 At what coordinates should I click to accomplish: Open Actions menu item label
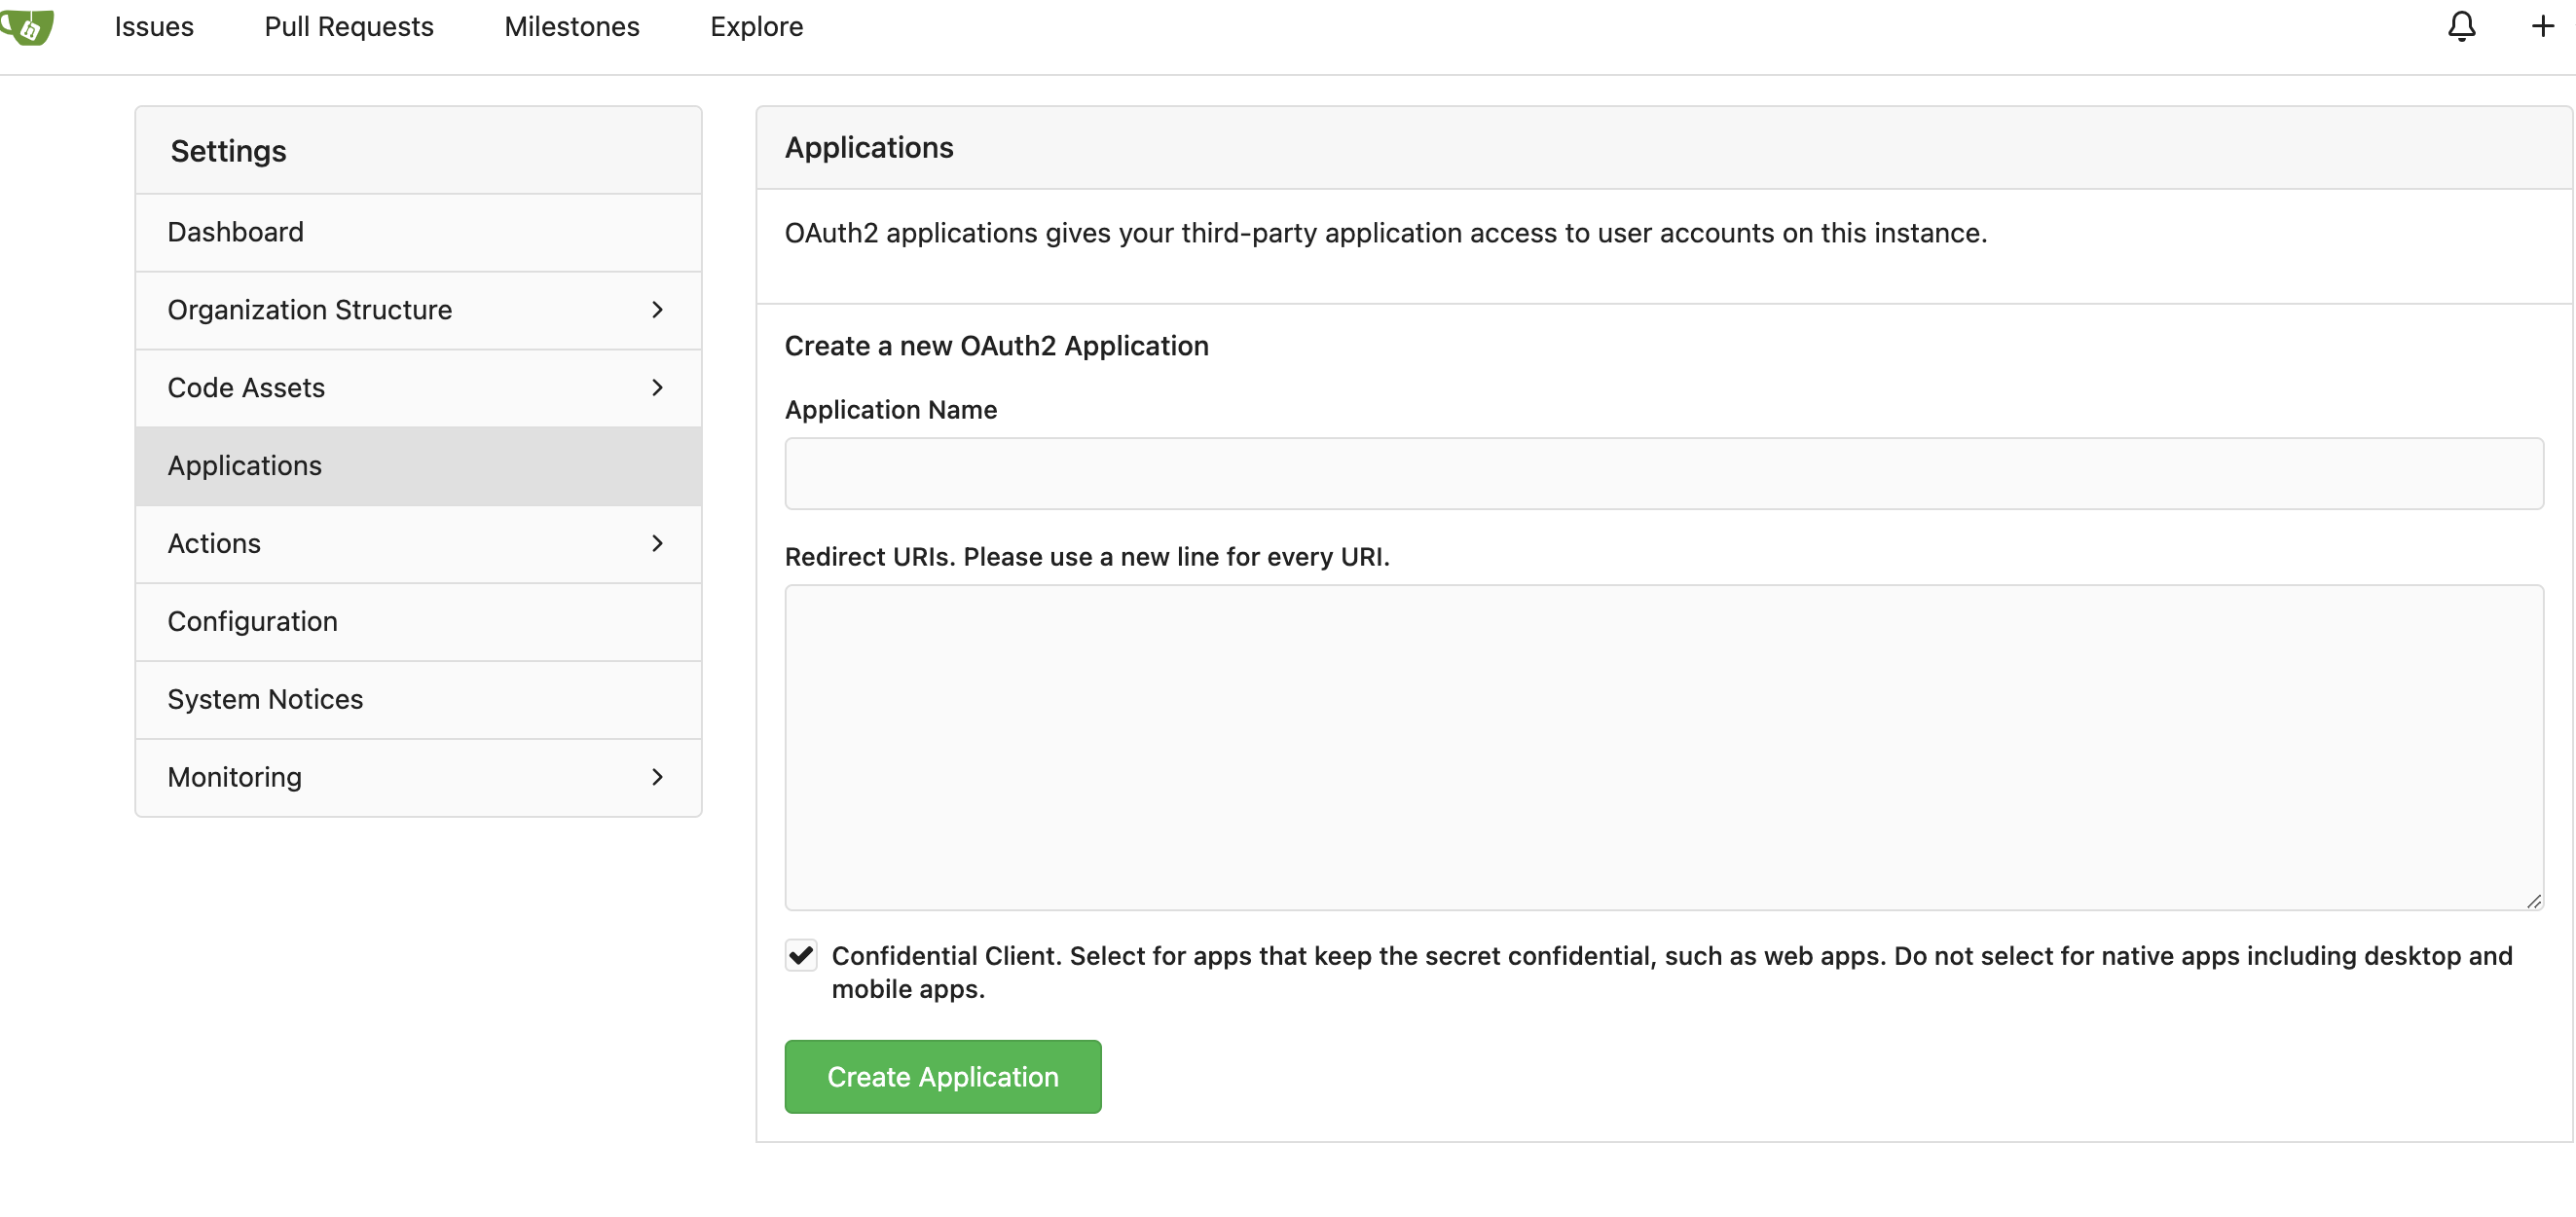[214, 543]
